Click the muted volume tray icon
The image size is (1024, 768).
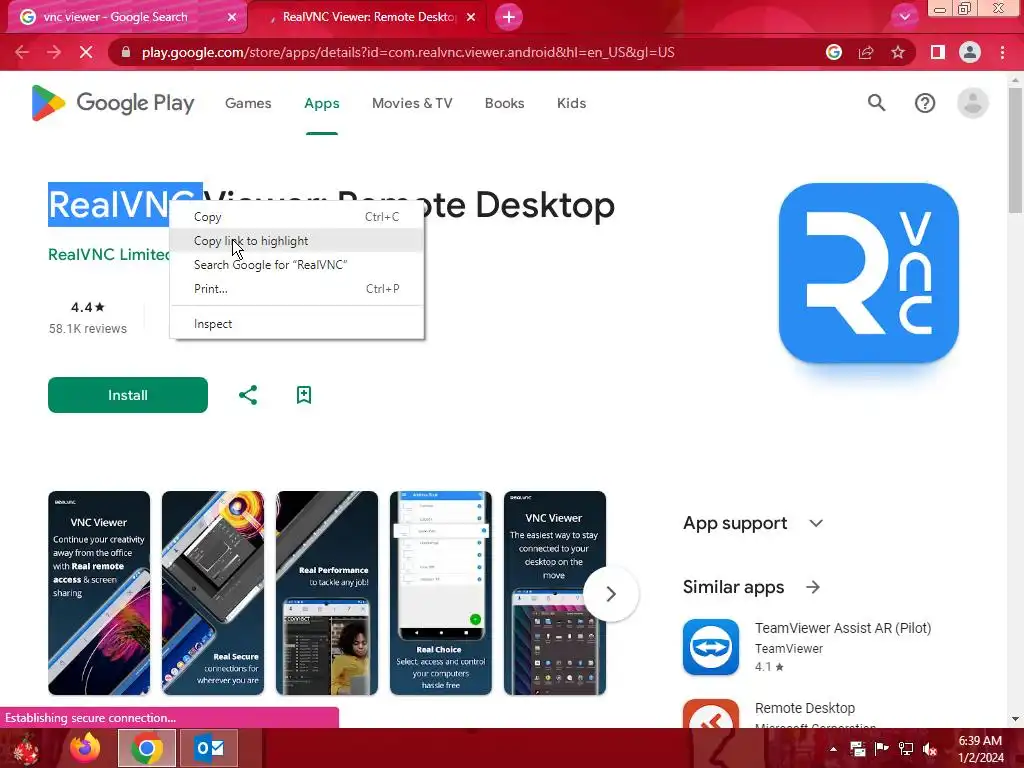930,749
